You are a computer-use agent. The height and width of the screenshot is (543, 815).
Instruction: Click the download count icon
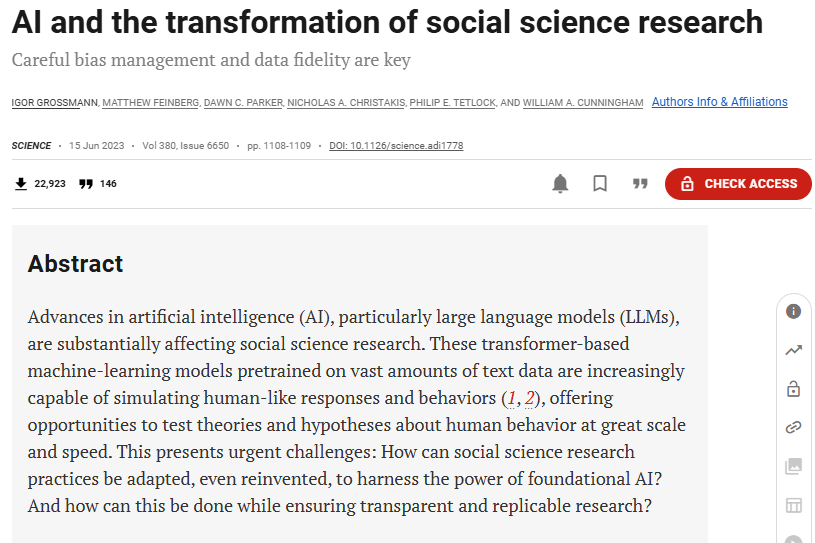20,184
